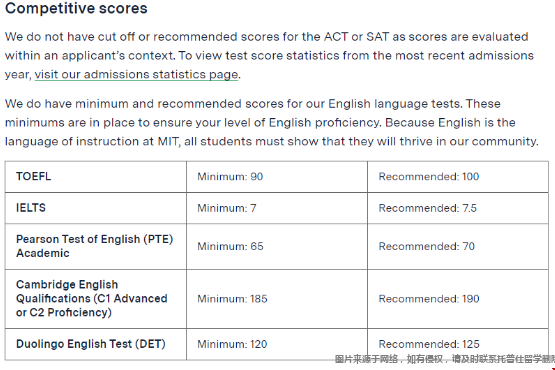This screenshot has height=370, width=555.
Task: Select Pearson Test of English (PTE) Academic label
Action: pos(95,246)
